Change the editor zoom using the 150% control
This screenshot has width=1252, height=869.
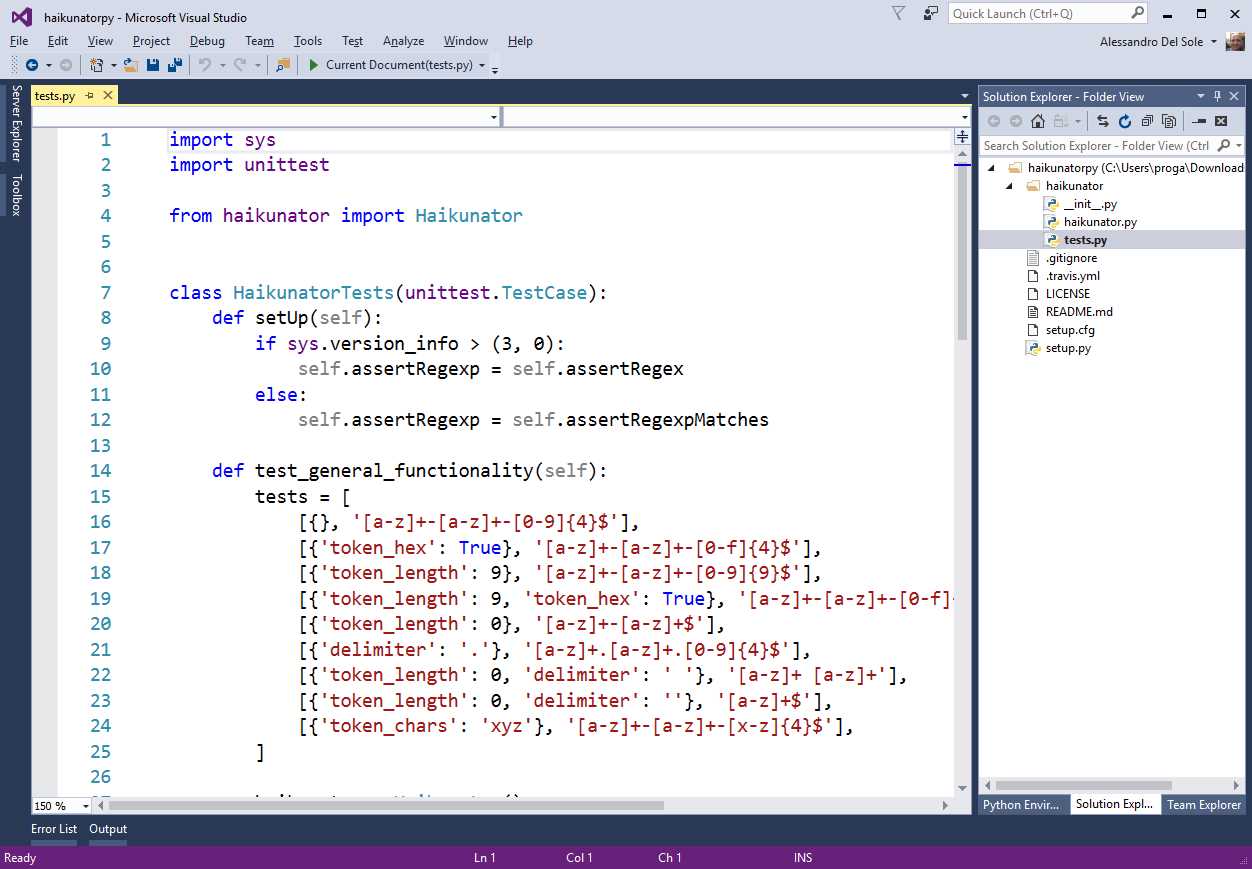tap(57, 805)
